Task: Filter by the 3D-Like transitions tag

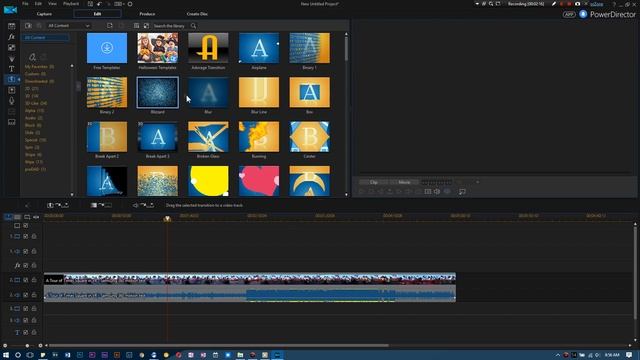Action: tap(36, 103)
